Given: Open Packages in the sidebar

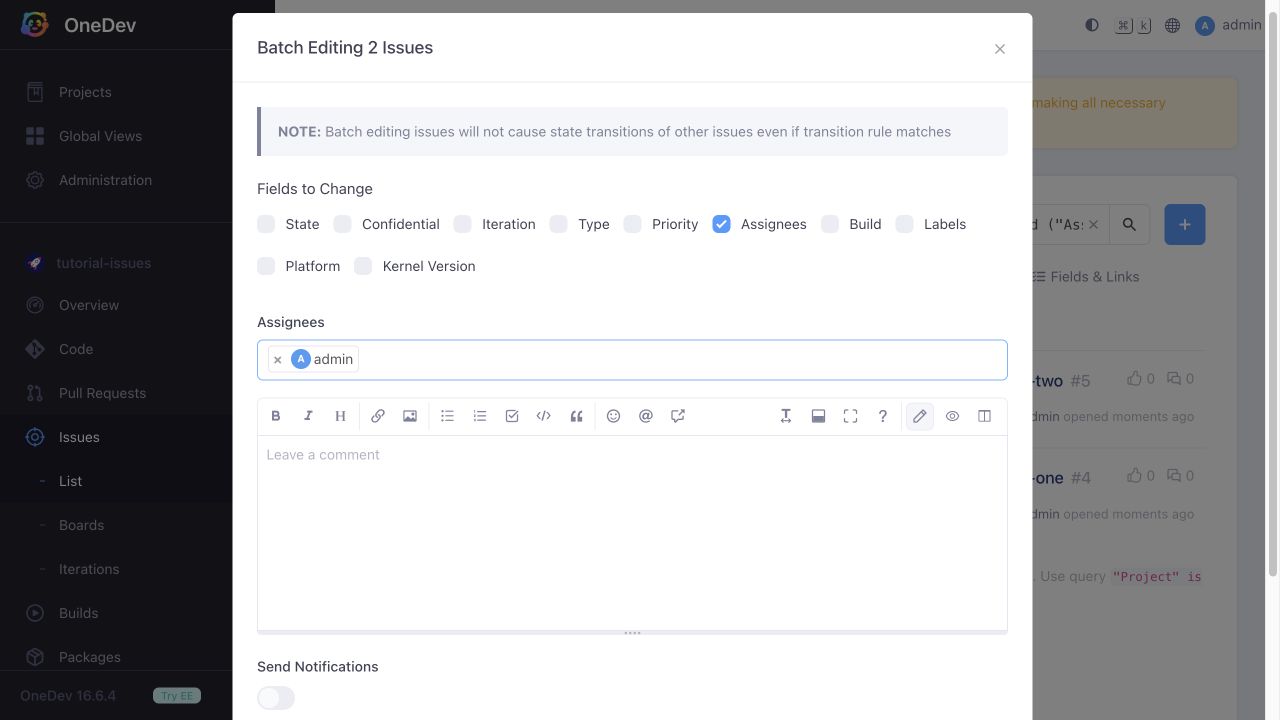Looking at the screenshot, I should pyautogui.click(x=89, y=657).
